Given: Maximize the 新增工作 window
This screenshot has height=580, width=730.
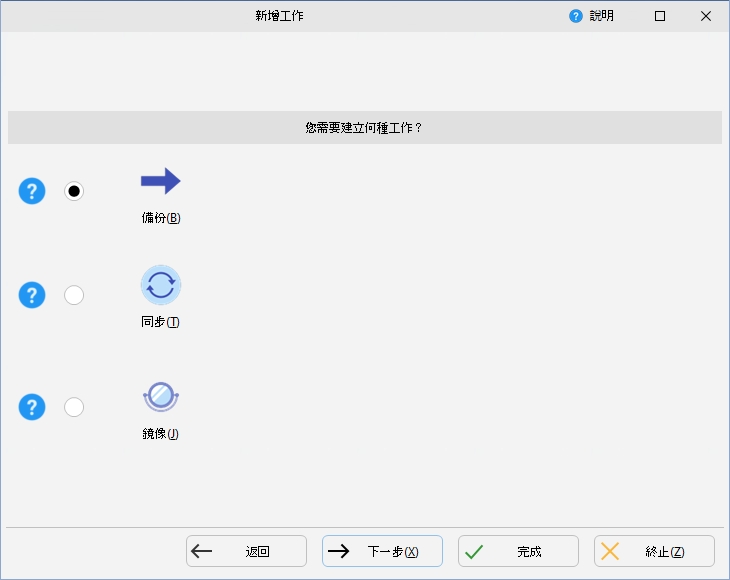Looking at the screenshot, I should [x=660, y=16].
